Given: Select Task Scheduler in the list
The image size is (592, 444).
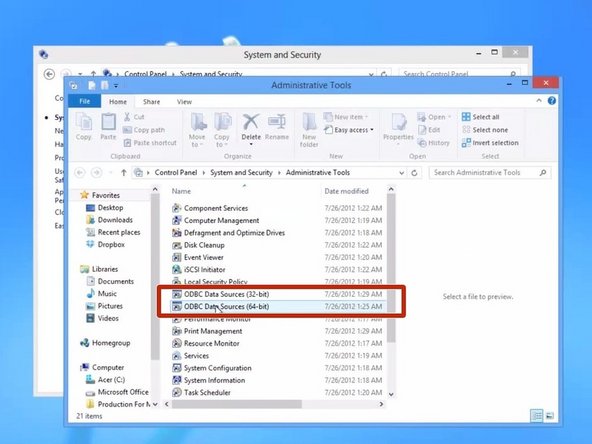Looking at the screenshot, I should (x=201, y=392).
